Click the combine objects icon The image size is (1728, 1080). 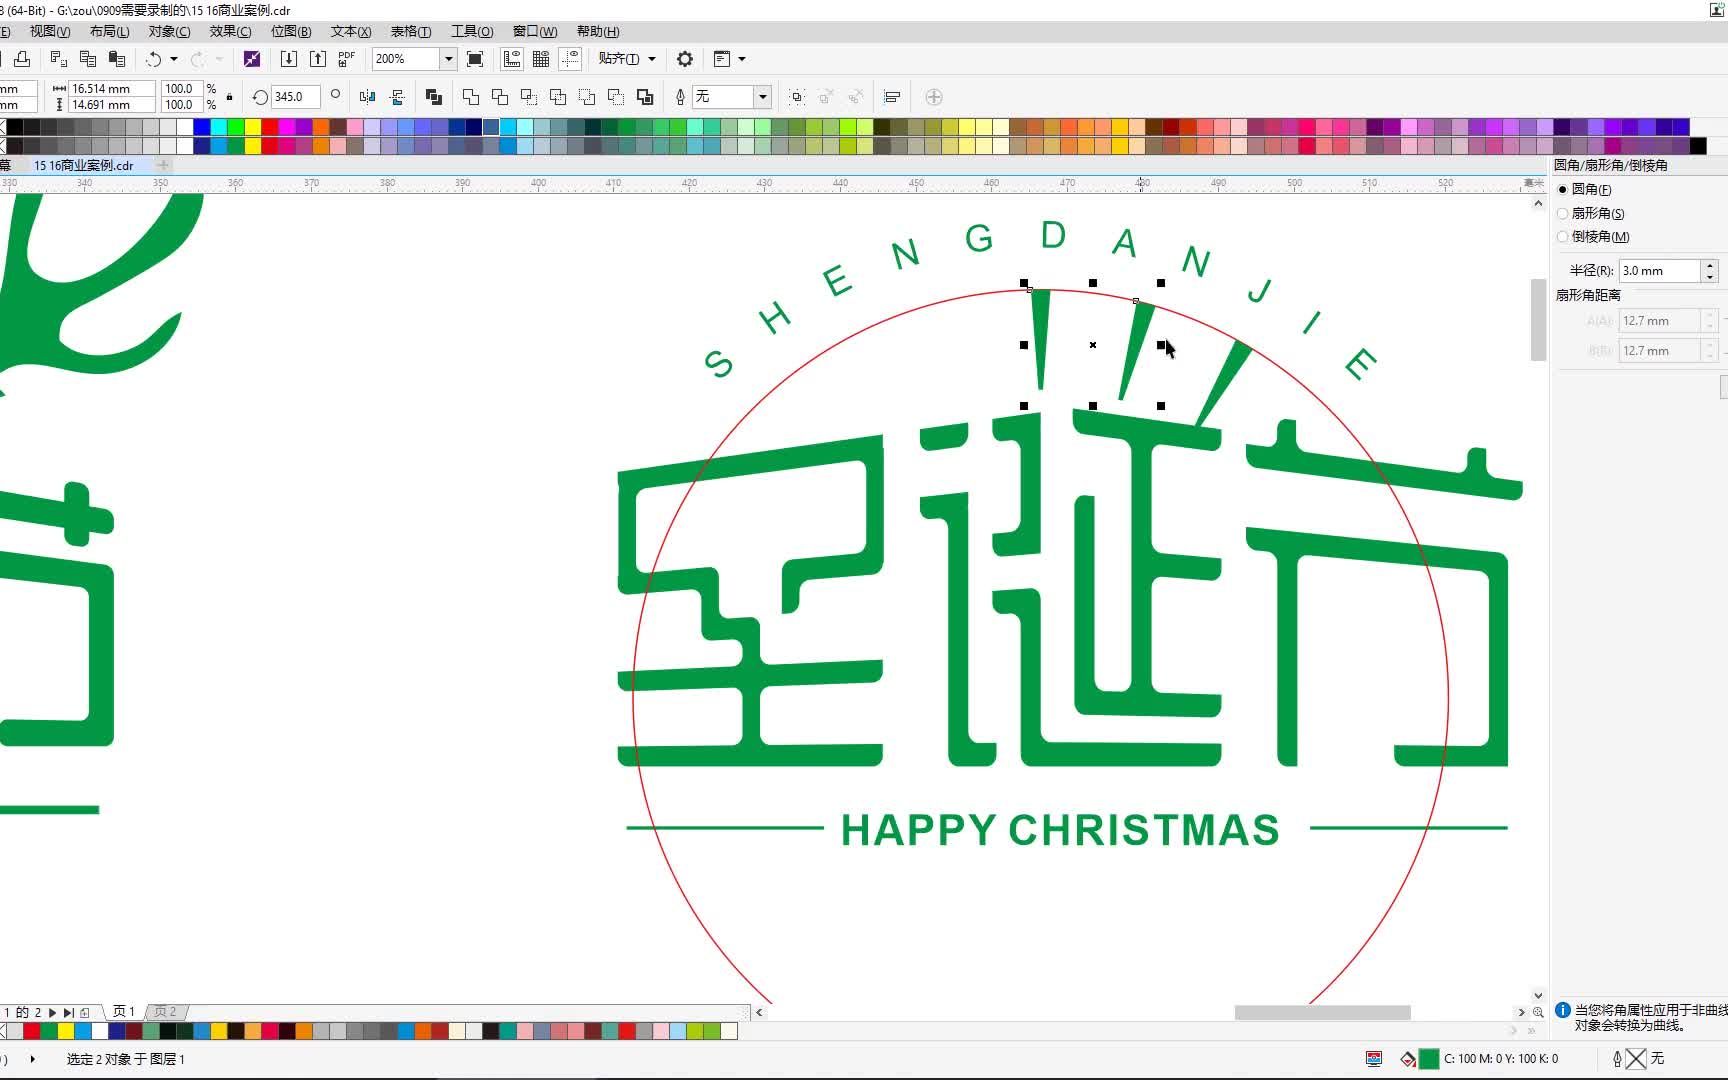434,97
